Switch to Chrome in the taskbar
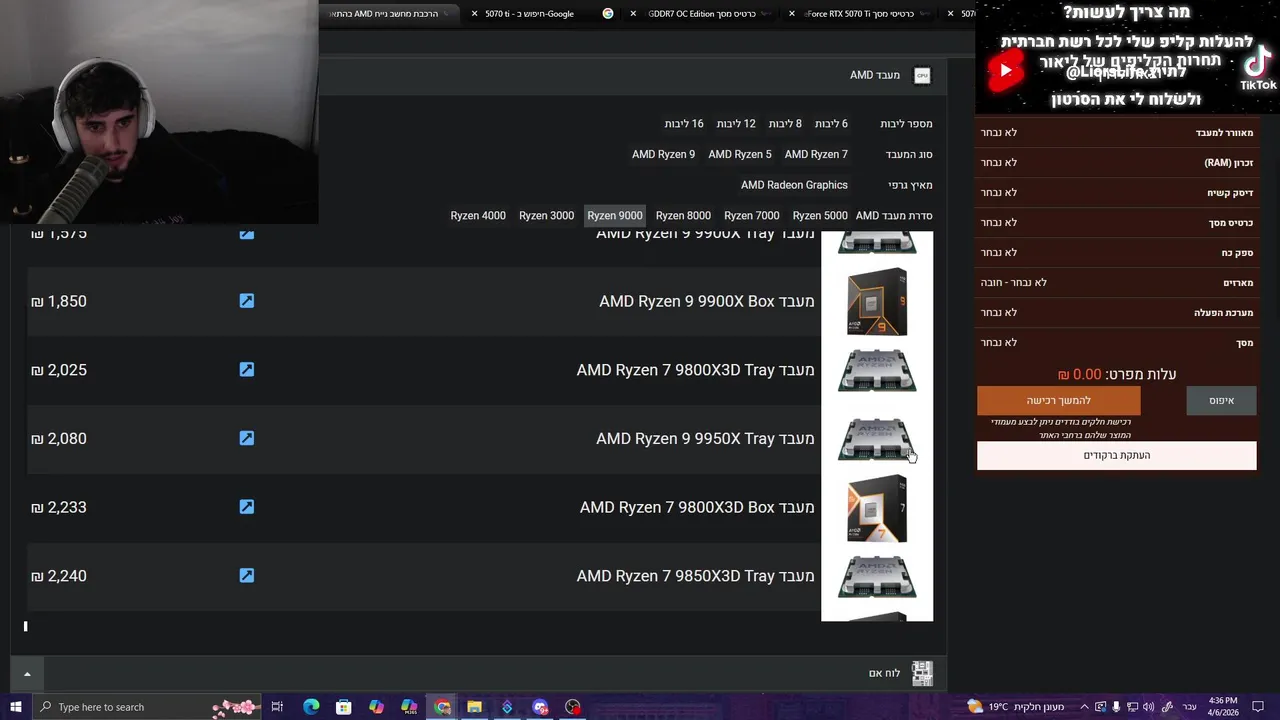Screen dimensions: 1280x720 (442, 707)
